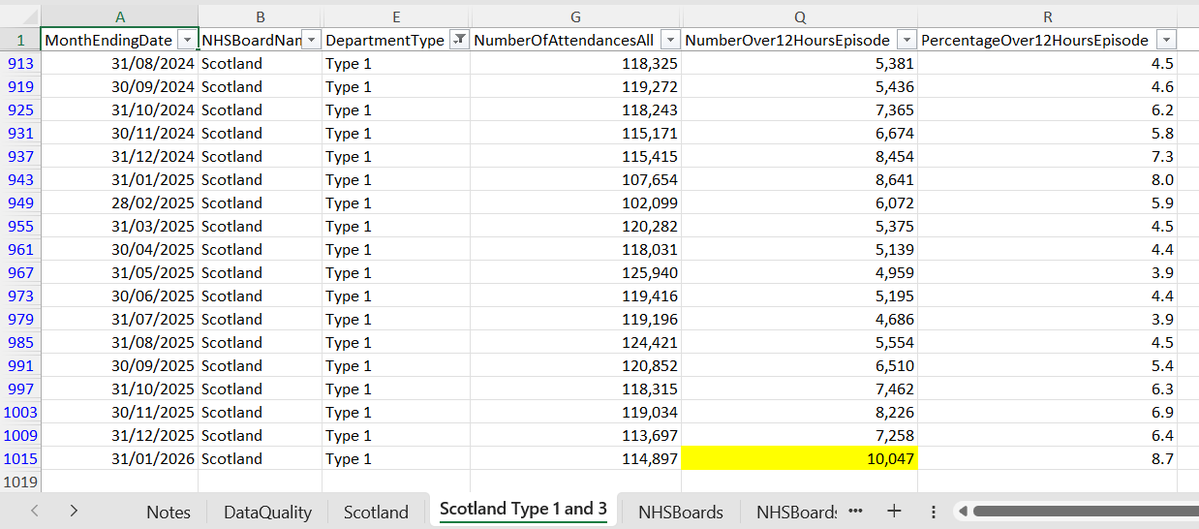Open the NumberOver12HoursEpisode filter dropdown
The image size is (1199, 529).
tap(906, 41)
